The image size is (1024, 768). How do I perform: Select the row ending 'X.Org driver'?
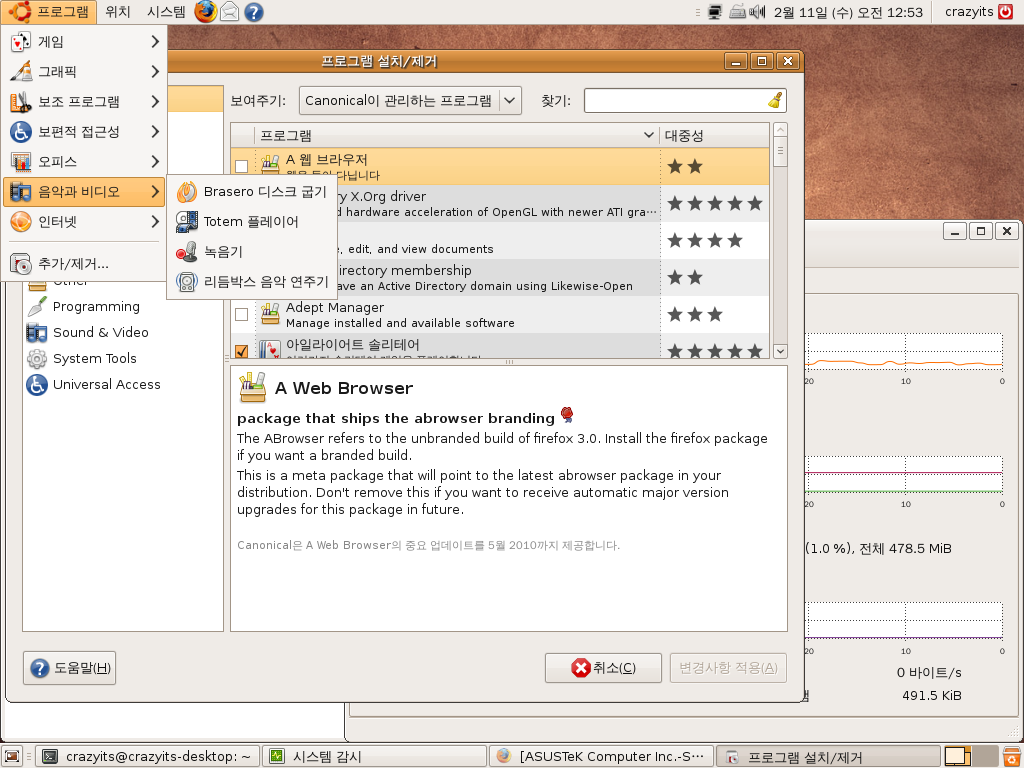point(499,204)
